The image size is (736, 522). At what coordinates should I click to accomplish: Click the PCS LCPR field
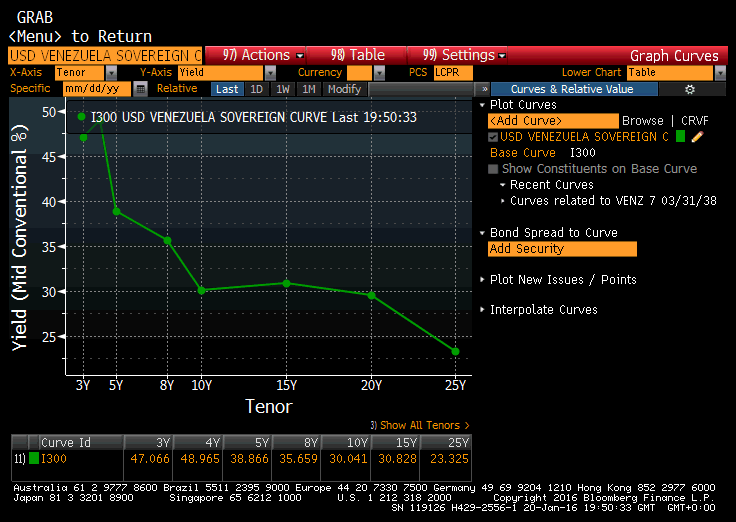[x=453, y=73]
